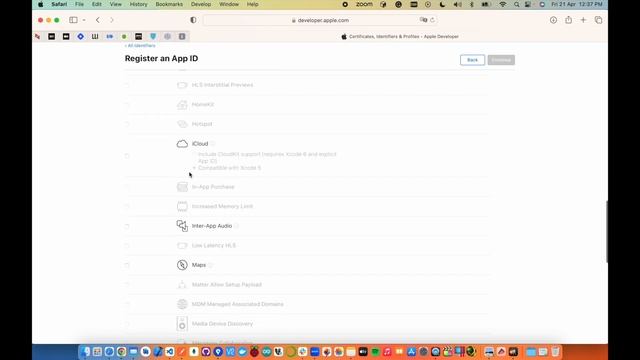
Task: Open the Apple menu
Action: click(x=40, y=4)
